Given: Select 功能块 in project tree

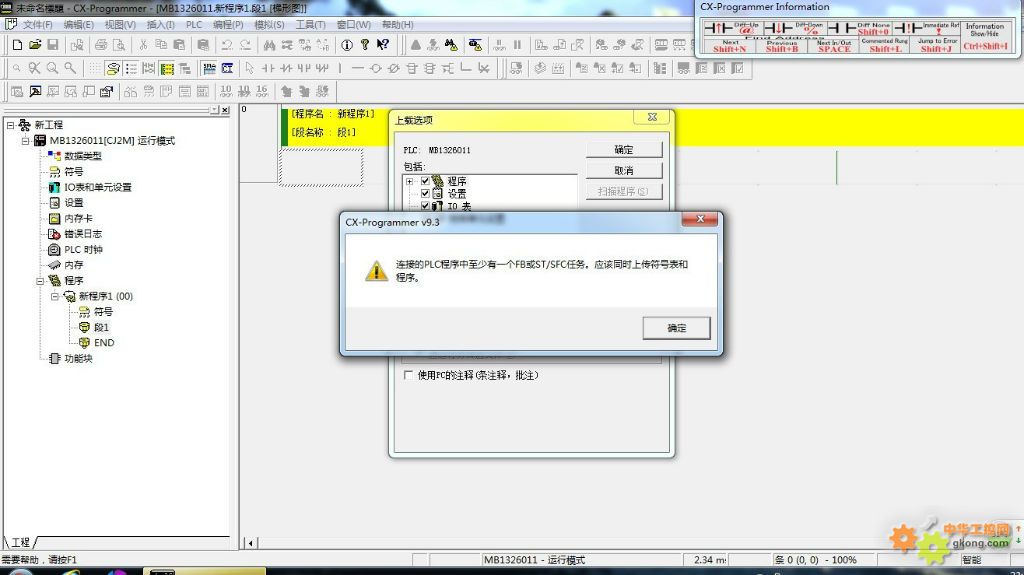Looking at the screenshot, I should point(78,358).
